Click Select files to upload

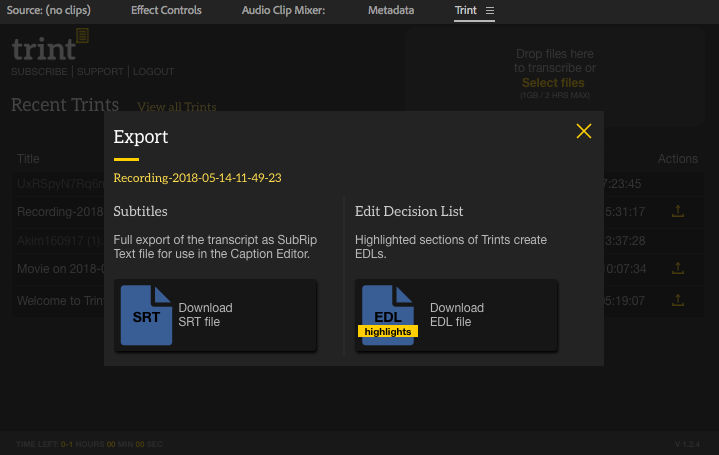(553, 83)
